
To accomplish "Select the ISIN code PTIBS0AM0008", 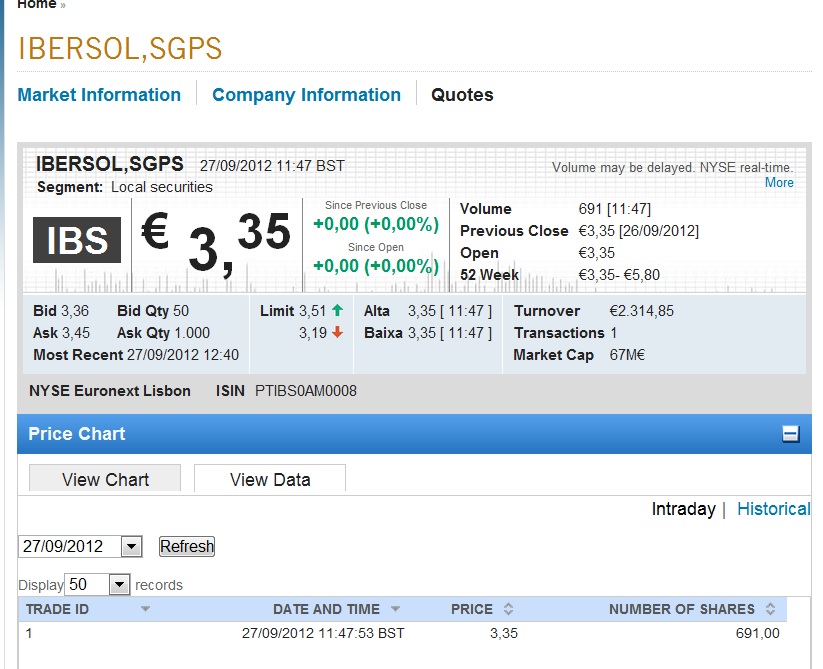I will [x=306, y=391].
